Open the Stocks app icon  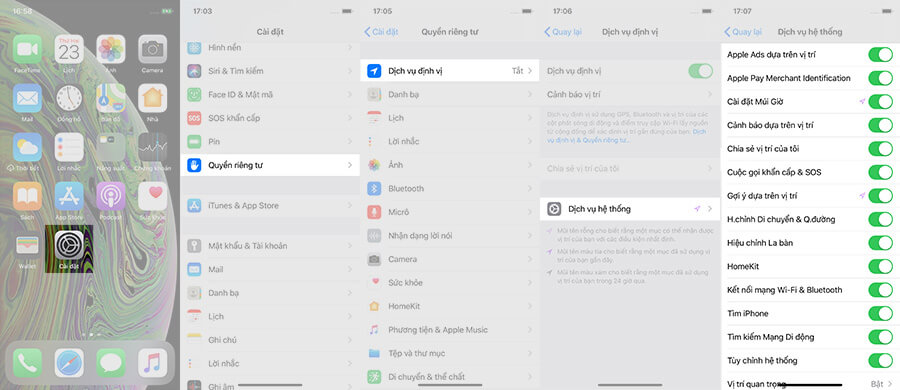[153, 147]
